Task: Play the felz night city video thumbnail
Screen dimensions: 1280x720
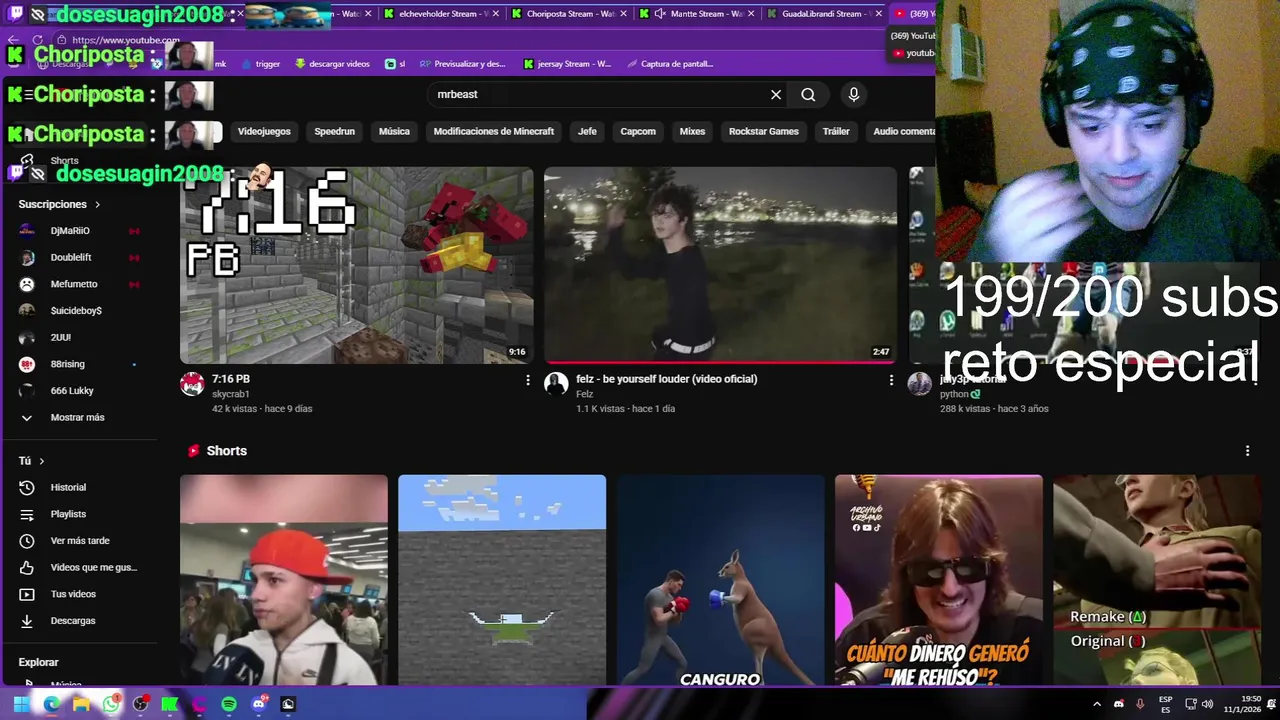Action: [720, 265]
